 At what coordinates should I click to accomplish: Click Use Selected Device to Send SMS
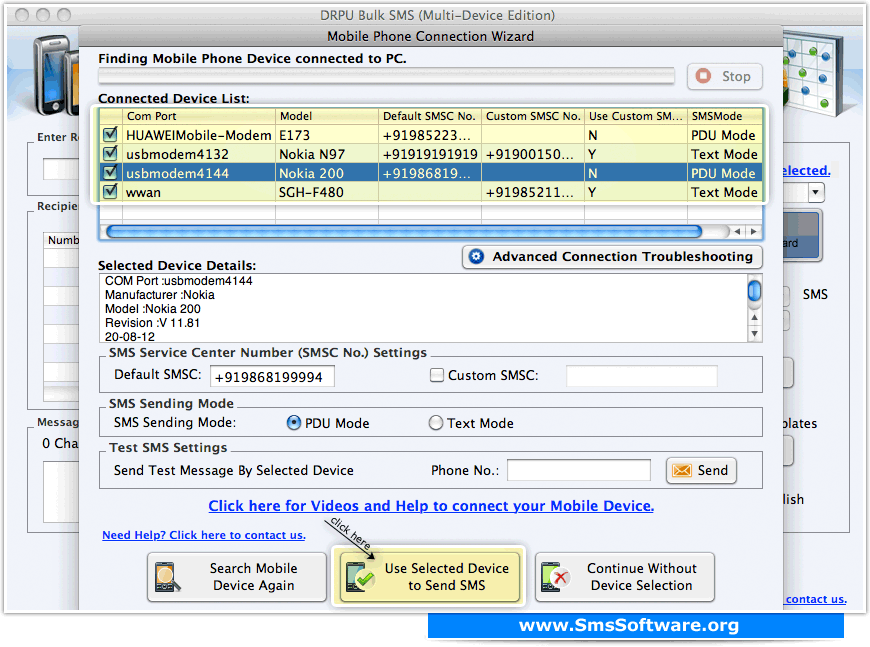[429, 577]
